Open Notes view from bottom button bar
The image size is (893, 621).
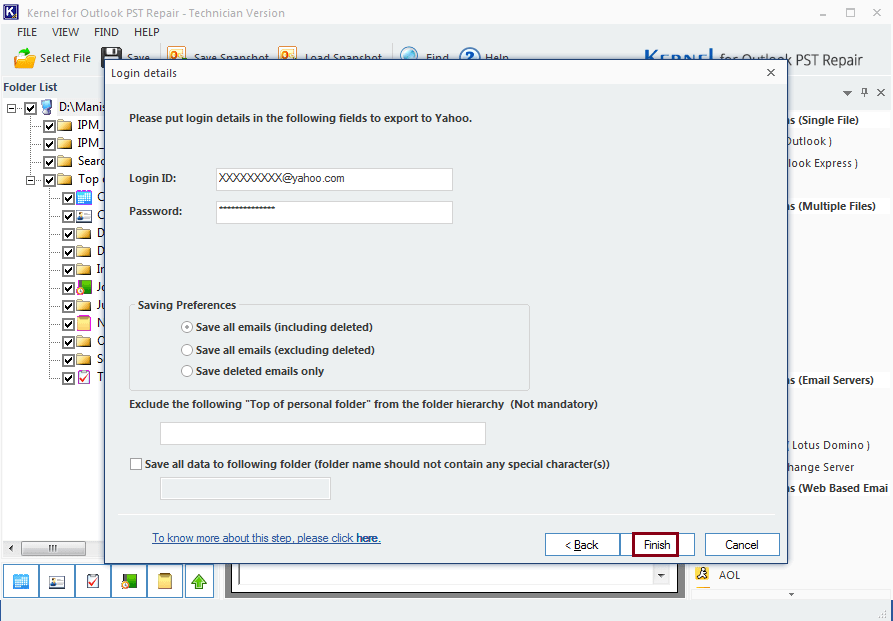click(165, 581)
